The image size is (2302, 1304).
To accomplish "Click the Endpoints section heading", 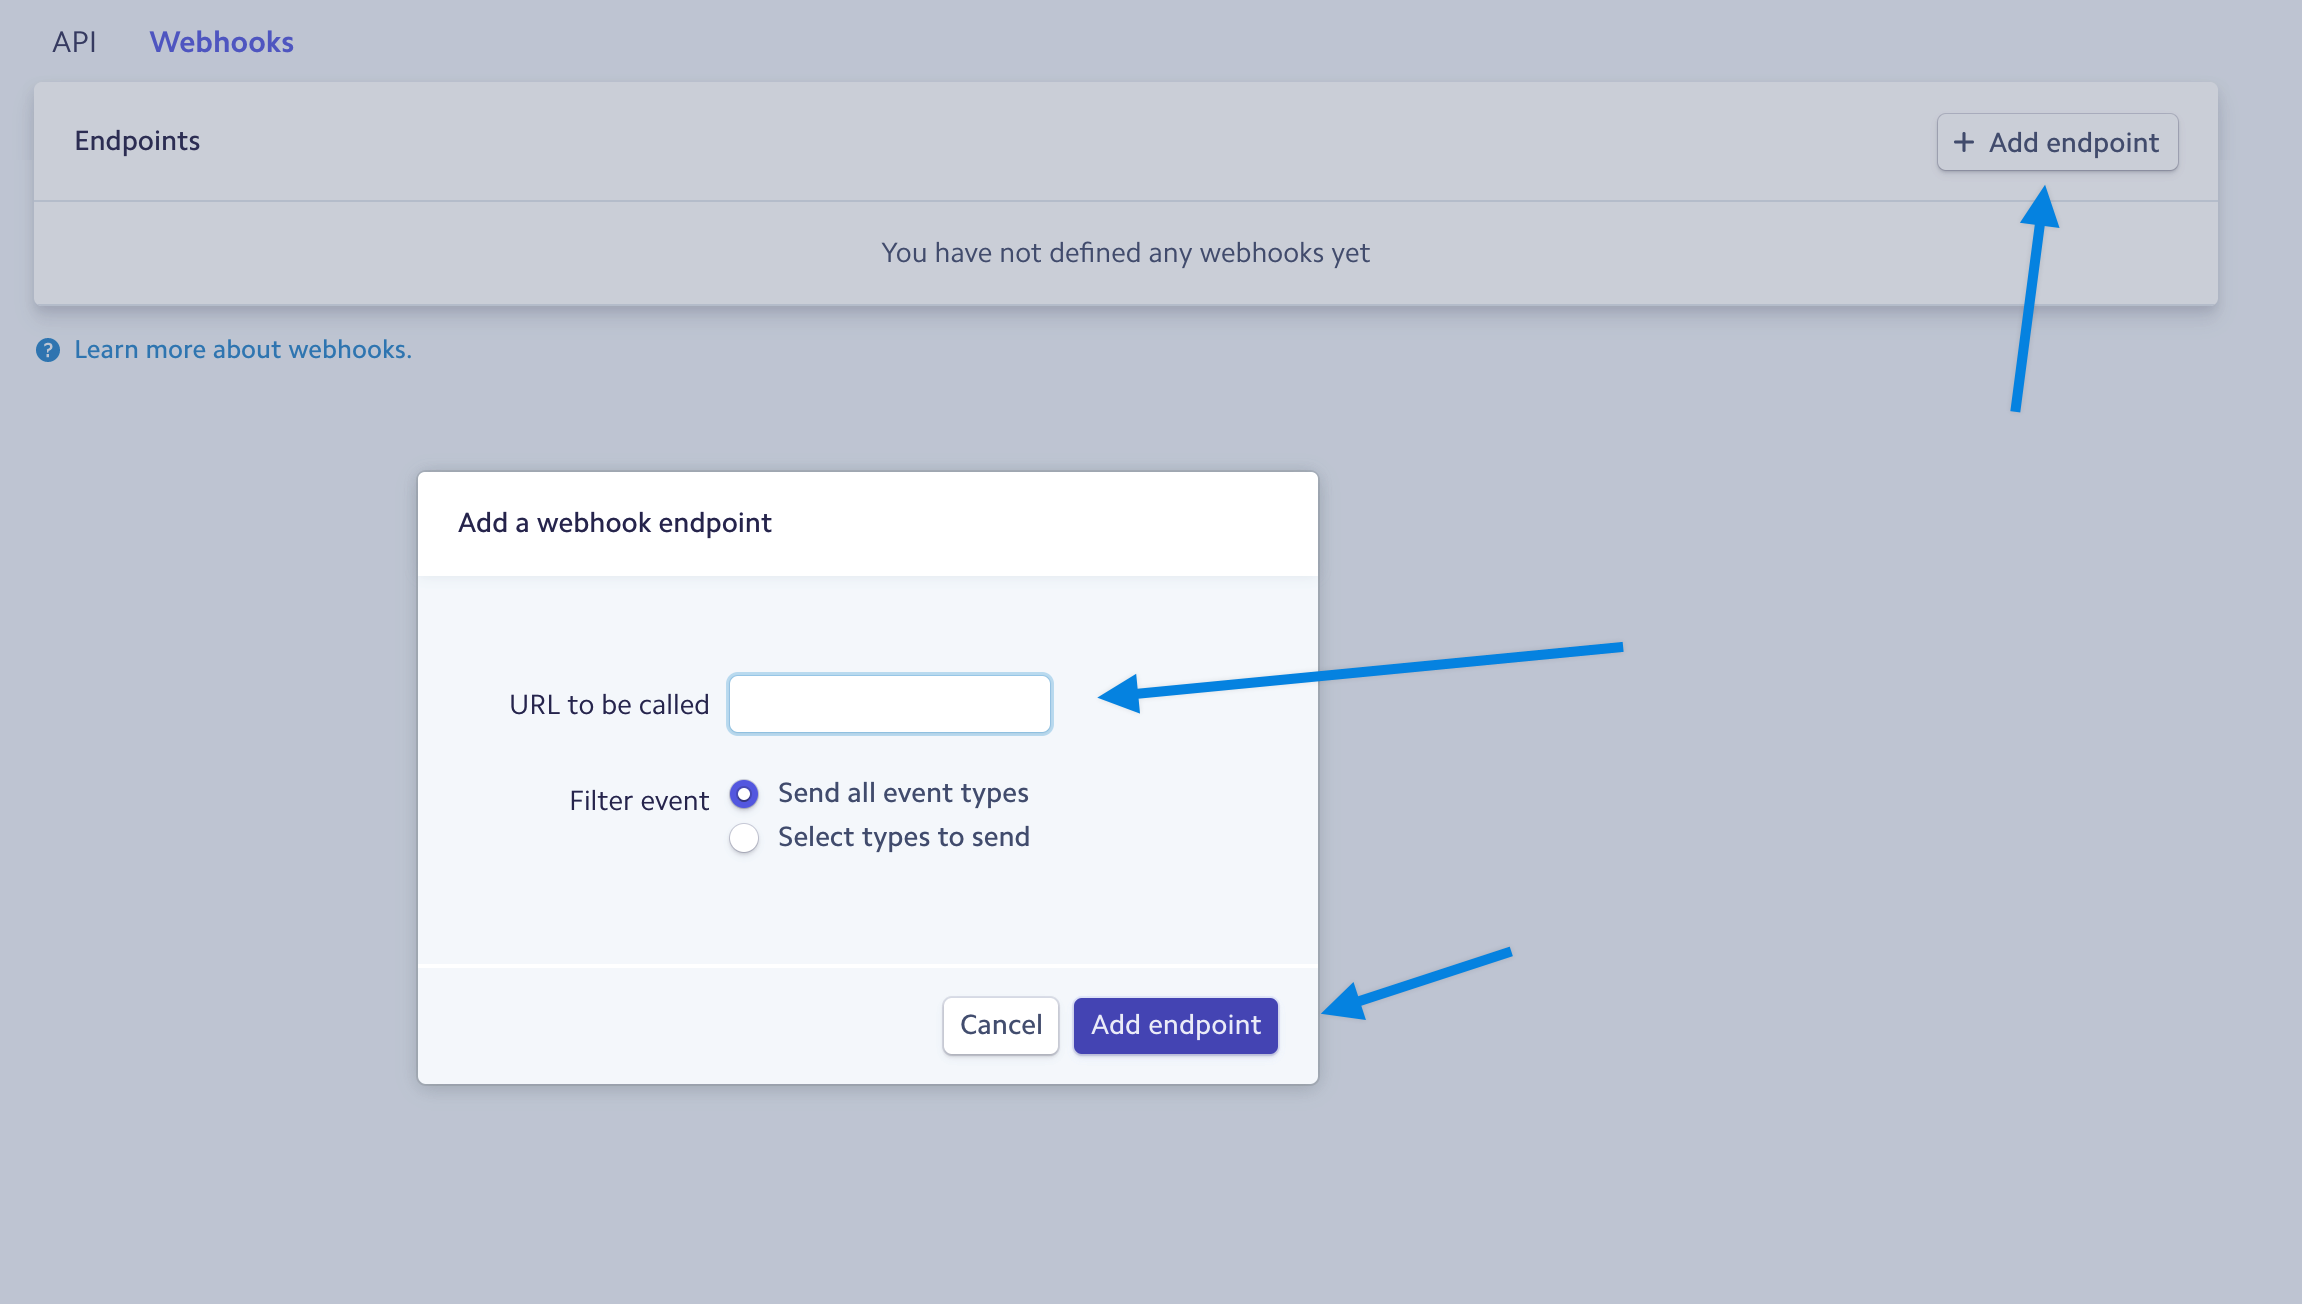I will click(x=137, y=141).
